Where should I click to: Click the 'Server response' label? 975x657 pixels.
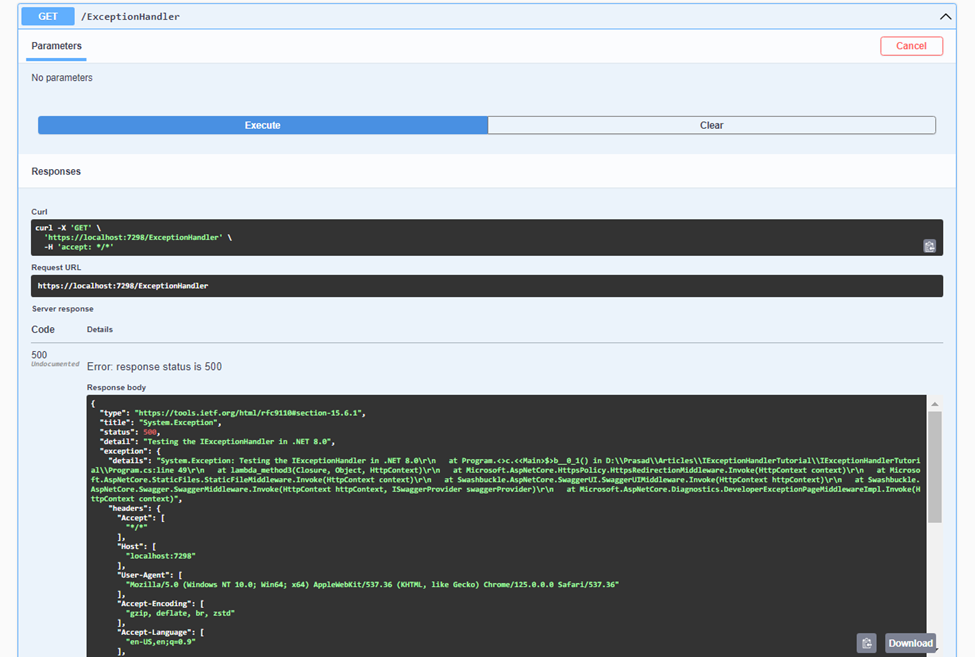63,309
